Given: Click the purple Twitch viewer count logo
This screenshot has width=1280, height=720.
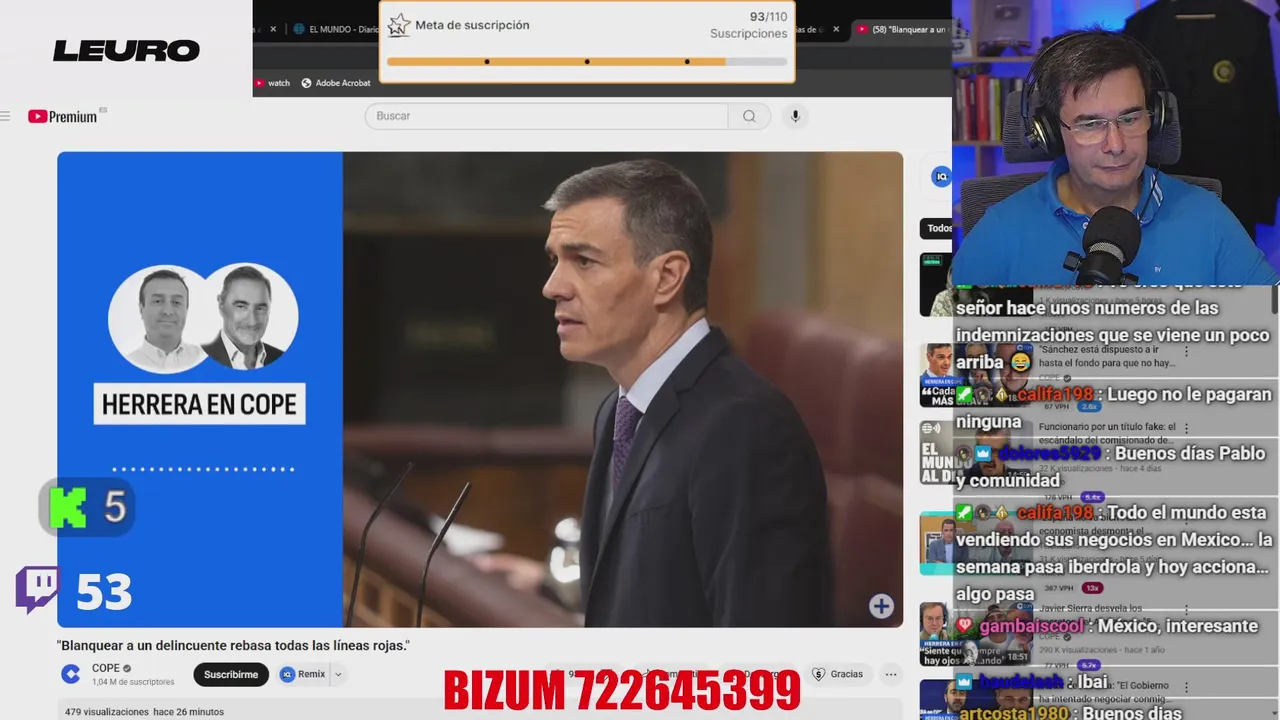Looking at the screenshot, I should click(x=38, y=589).
